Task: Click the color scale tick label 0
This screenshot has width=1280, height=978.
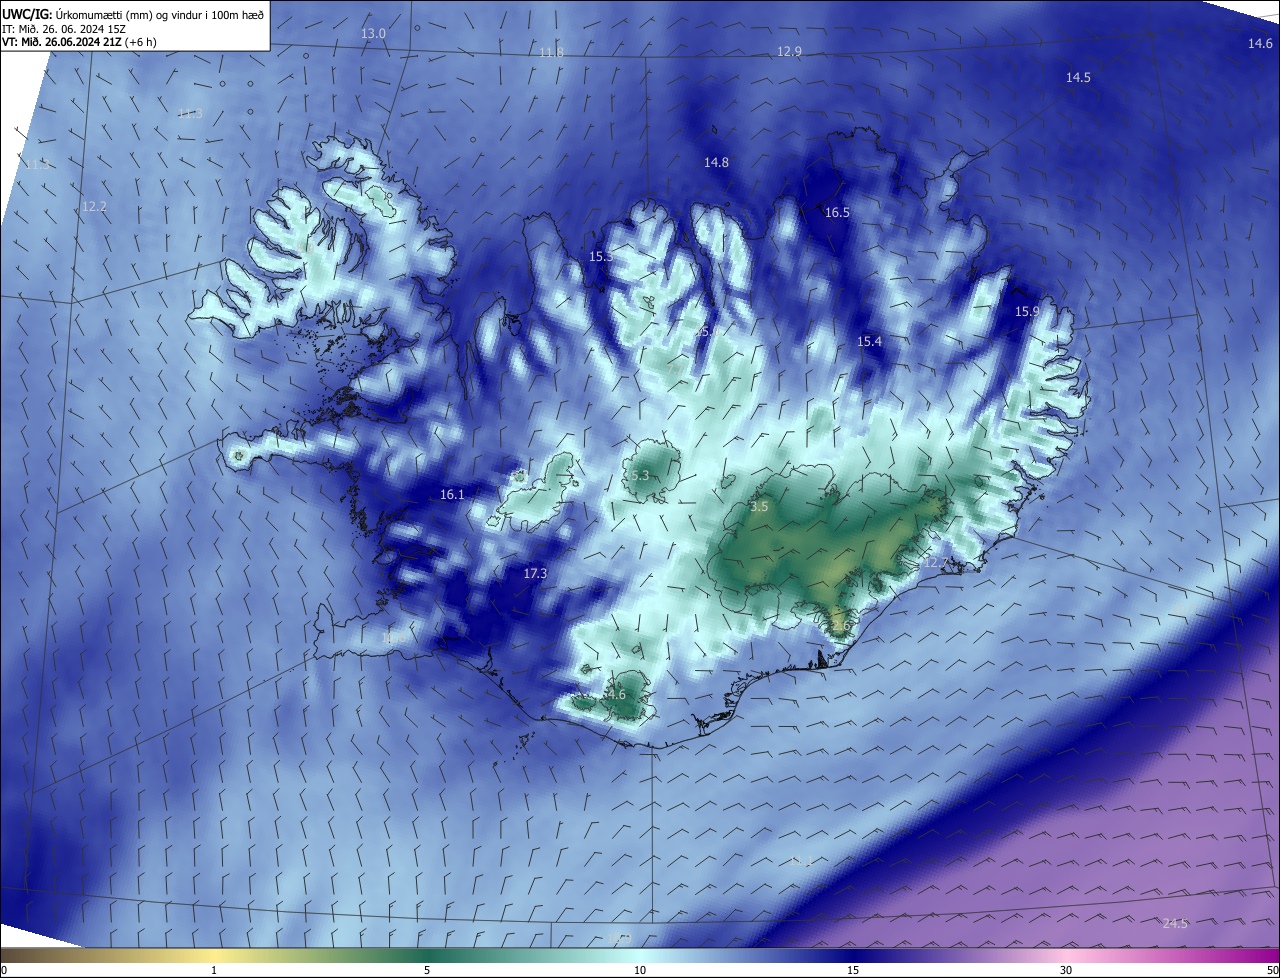Action: [4, 970]
